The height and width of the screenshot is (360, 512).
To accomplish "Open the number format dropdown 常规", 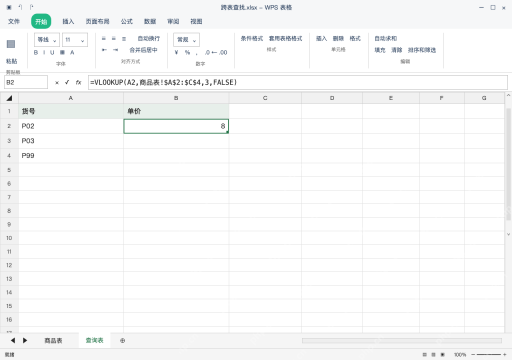I will pyautogui.click(x=186, y=40).
